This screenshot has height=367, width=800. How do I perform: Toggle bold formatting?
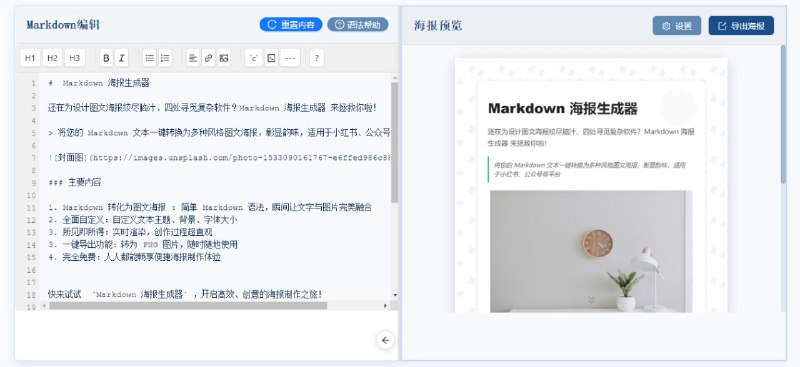pos(106,58)
